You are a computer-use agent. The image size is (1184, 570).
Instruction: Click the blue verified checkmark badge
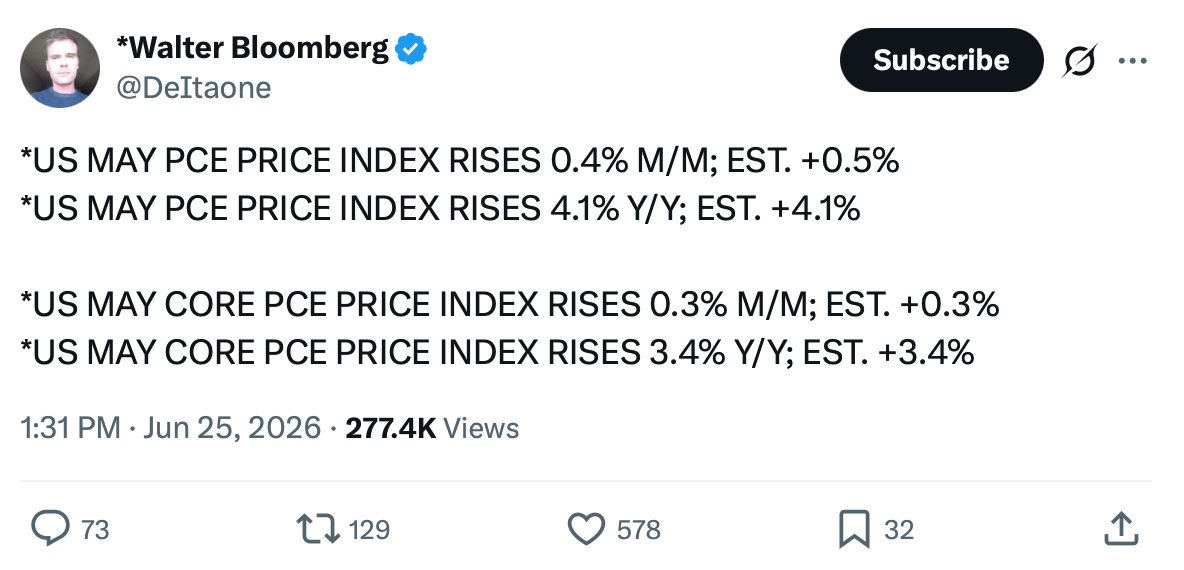coord(411,49)
